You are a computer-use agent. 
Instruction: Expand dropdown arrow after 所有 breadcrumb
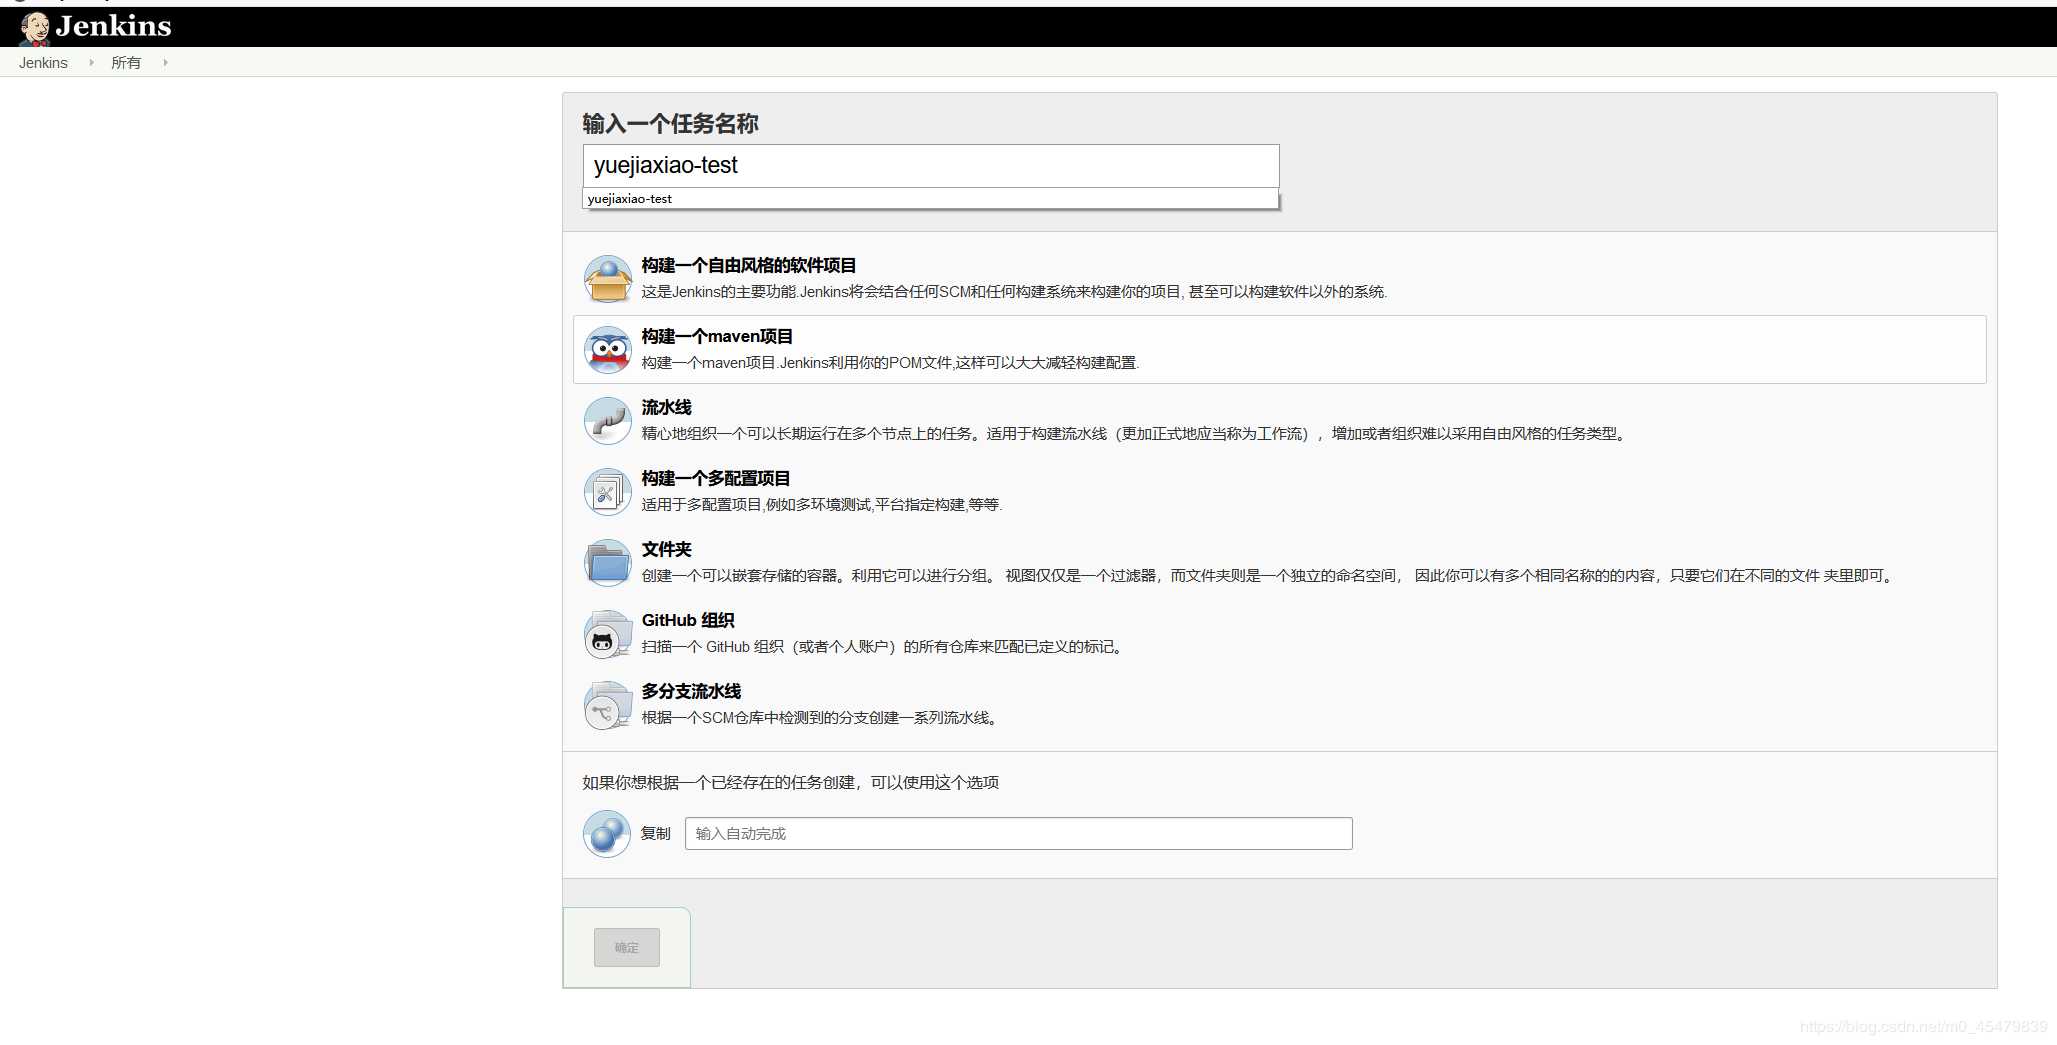point(165,62)
